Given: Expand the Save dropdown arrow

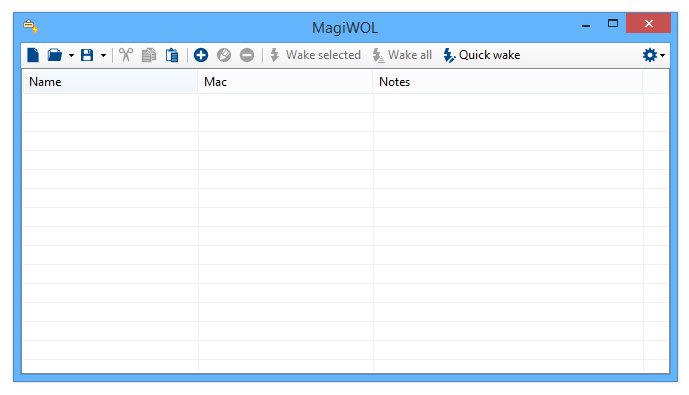Looking at the screenshot, I should click(x=103, y=56).
